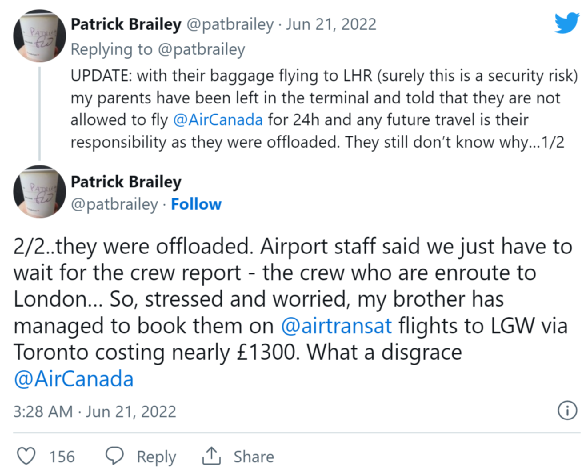Click the Share label

pos(254,456)
